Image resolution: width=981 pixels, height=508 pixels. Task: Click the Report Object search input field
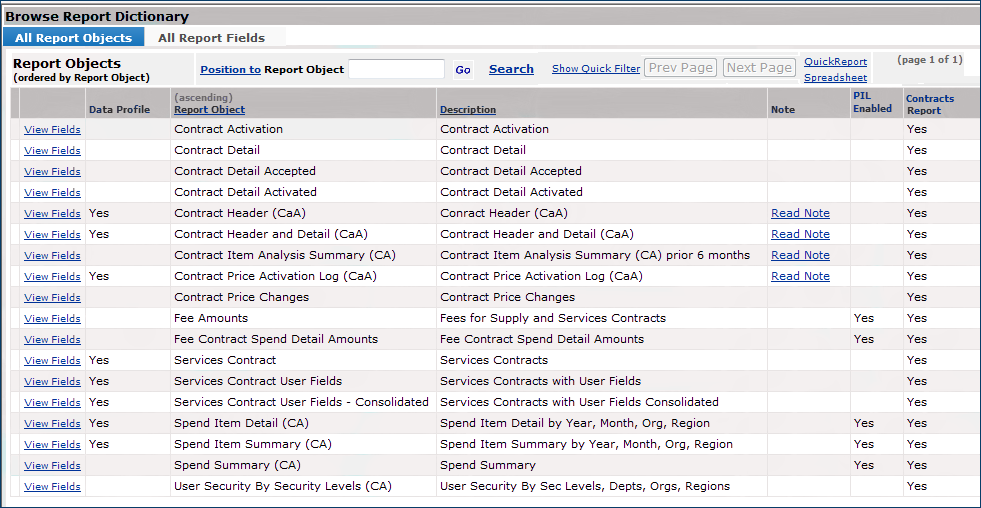(x=396, y=69)
